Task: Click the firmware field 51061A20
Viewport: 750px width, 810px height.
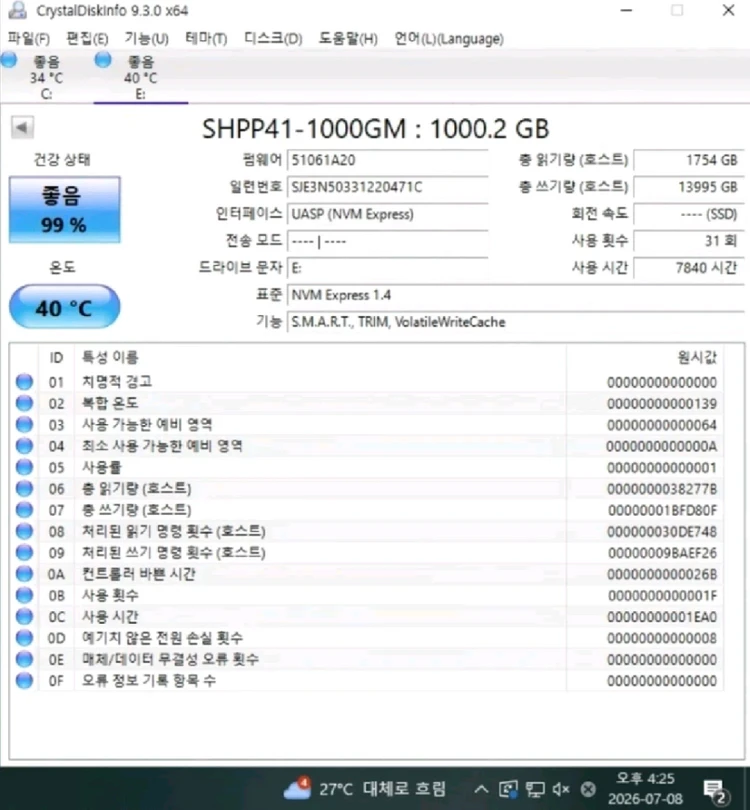Action: (x=387, y=160)
